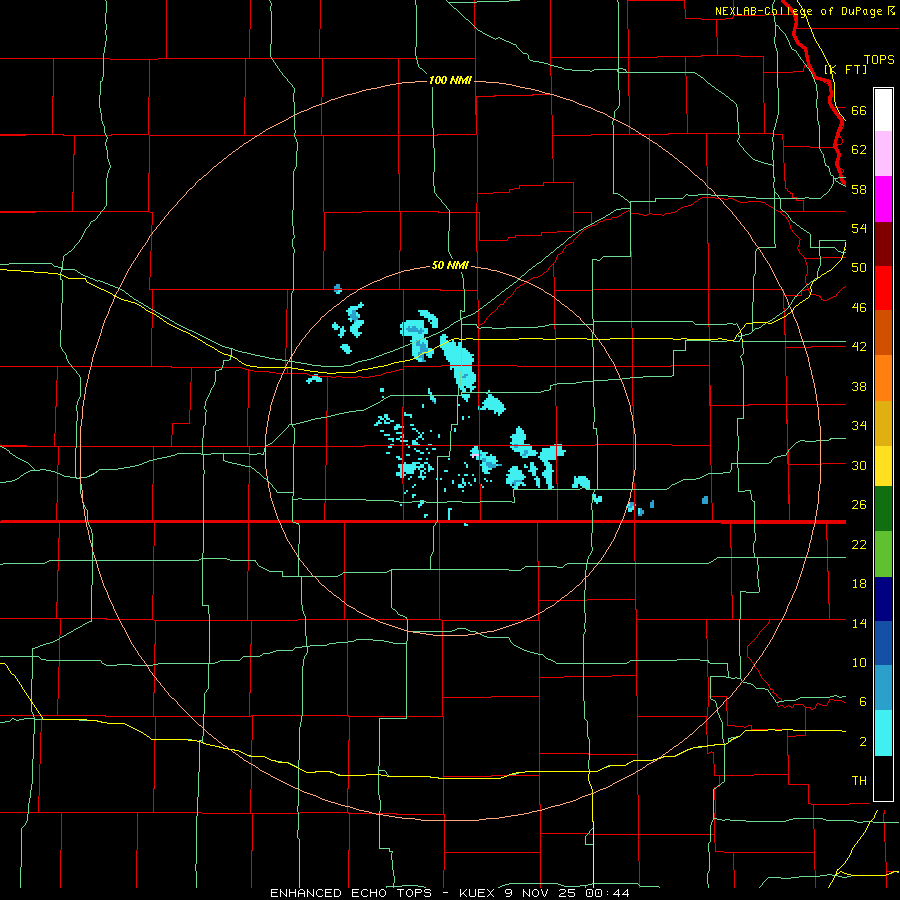900x900 pixels.
Task: Select the bright red 50 kft swatch
Action: (883, 288)
